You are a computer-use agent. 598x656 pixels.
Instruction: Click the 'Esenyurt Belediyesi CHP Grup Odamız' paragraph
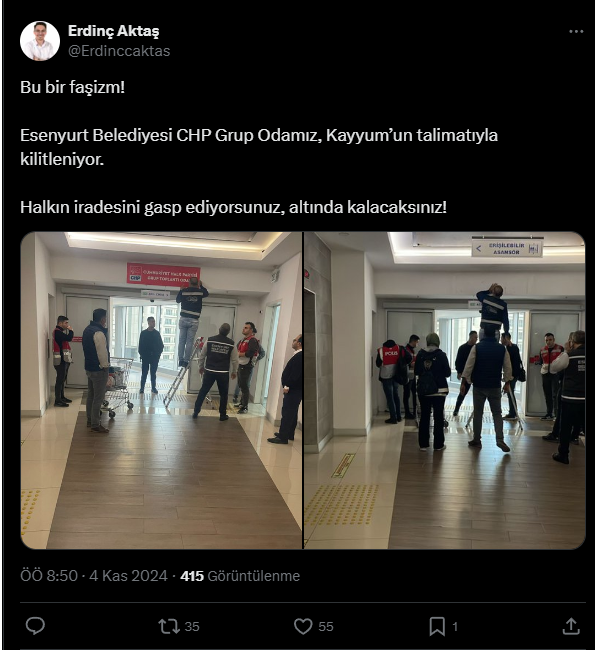coord(259,147)
